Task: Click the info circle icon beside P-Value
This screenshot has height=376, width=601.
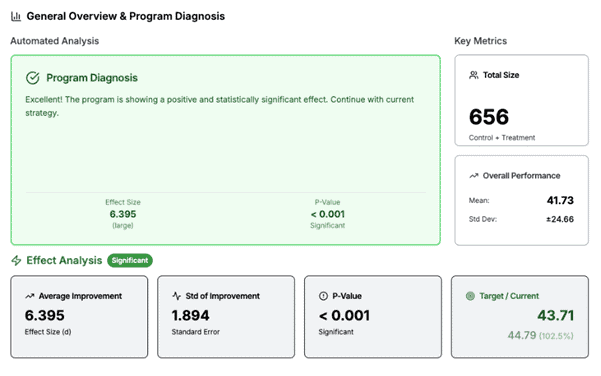Action: (323, 296)
